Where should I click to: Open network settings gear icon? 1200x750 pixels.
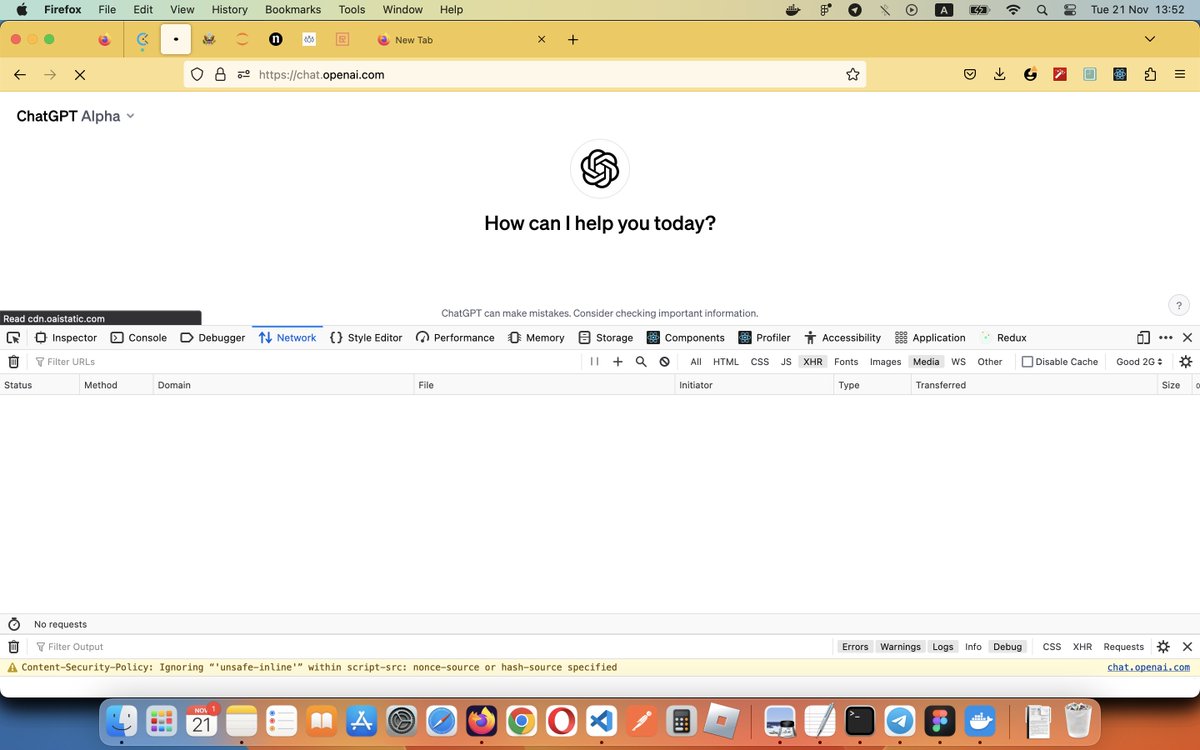[1186, 362]
